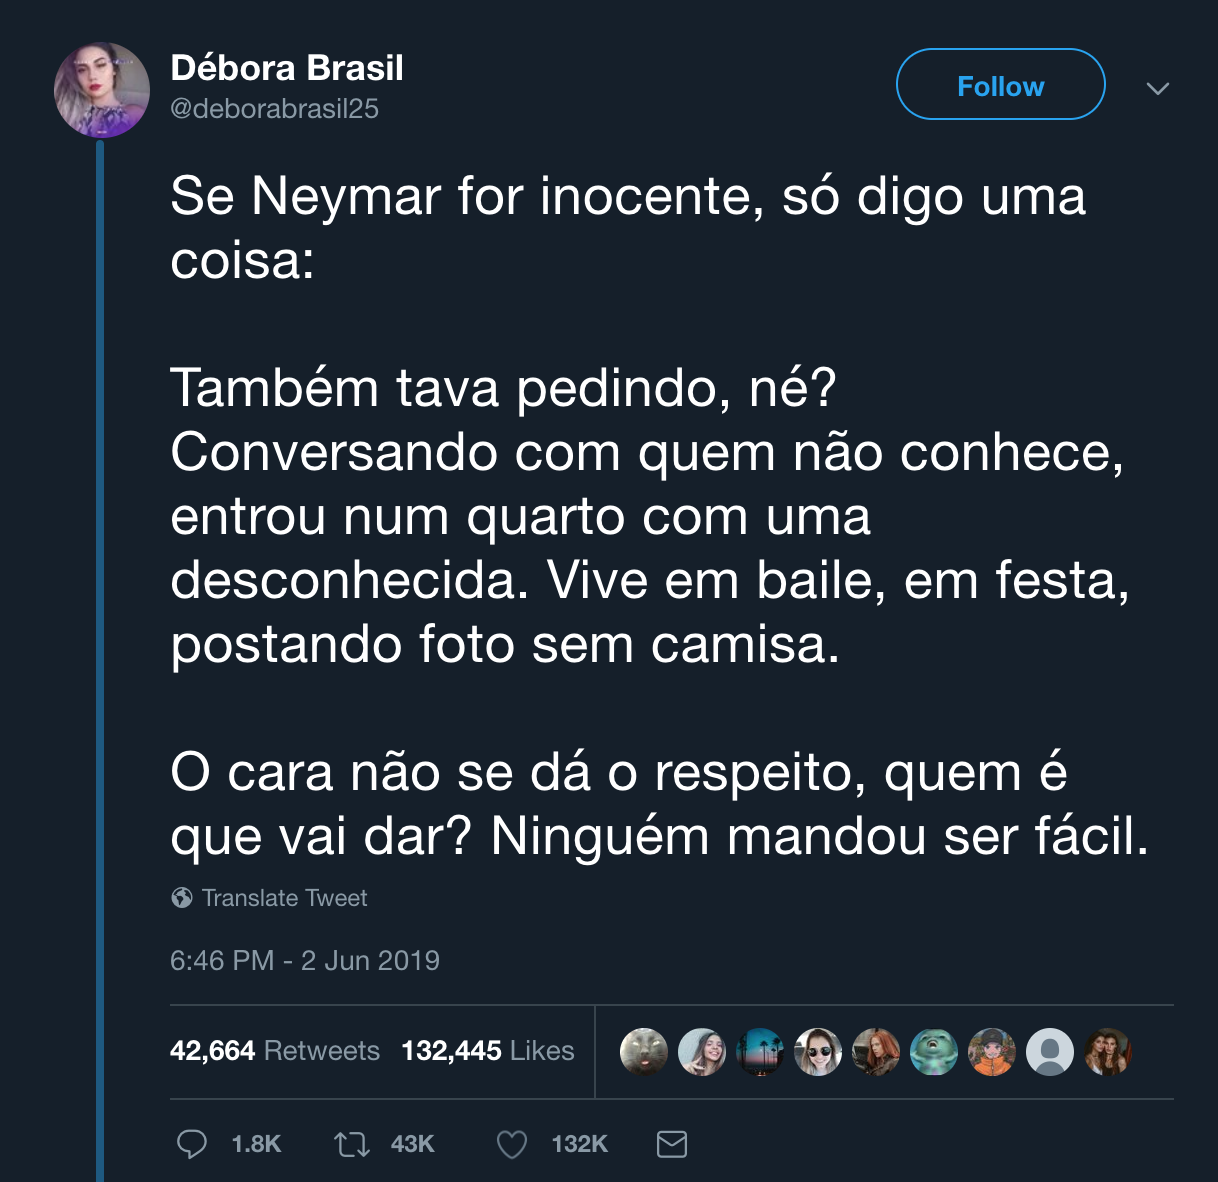The width and height of the screenshot is (1218, 1182).
Task: Click the reply speech bubble icon
Action: (191, 1144)
